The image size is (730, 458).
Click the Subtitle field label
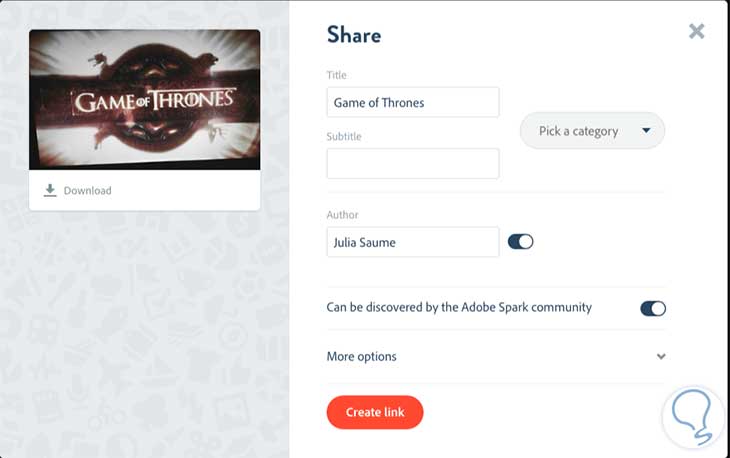344,136
